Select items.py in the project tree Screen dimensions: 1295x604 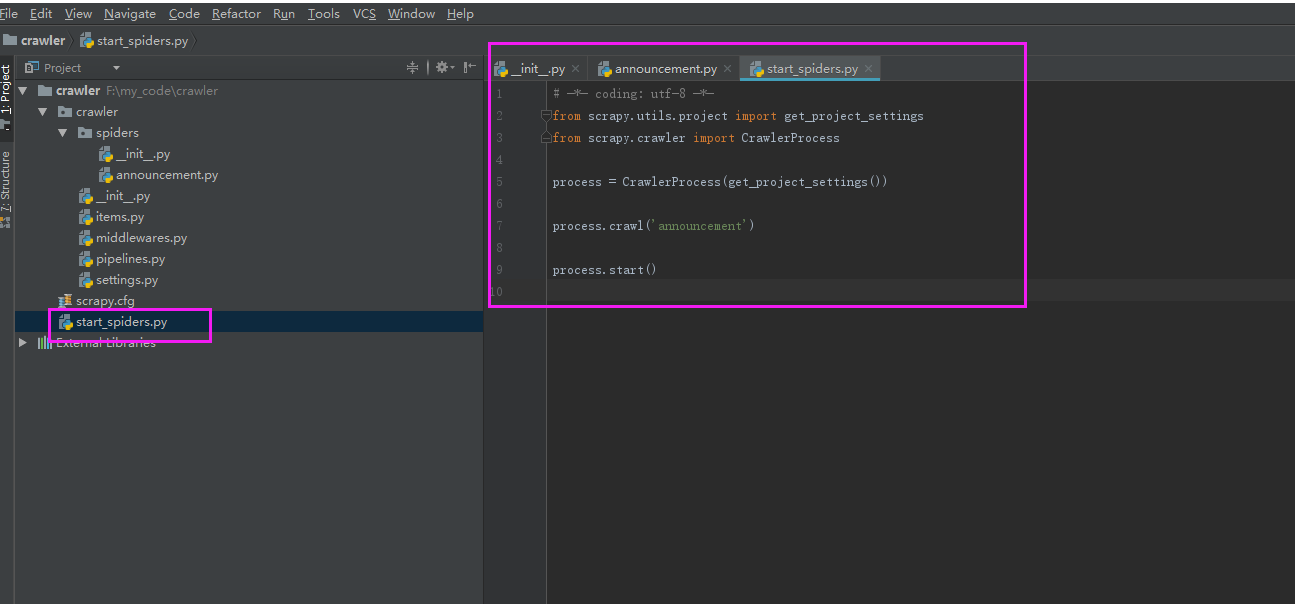click(x=120, y=217)
